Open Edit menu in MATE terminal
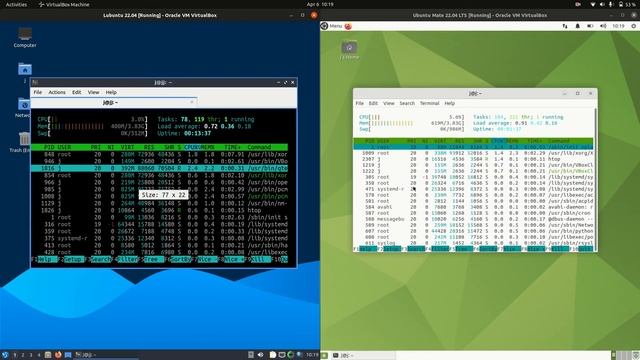 (x=373, y=104)
